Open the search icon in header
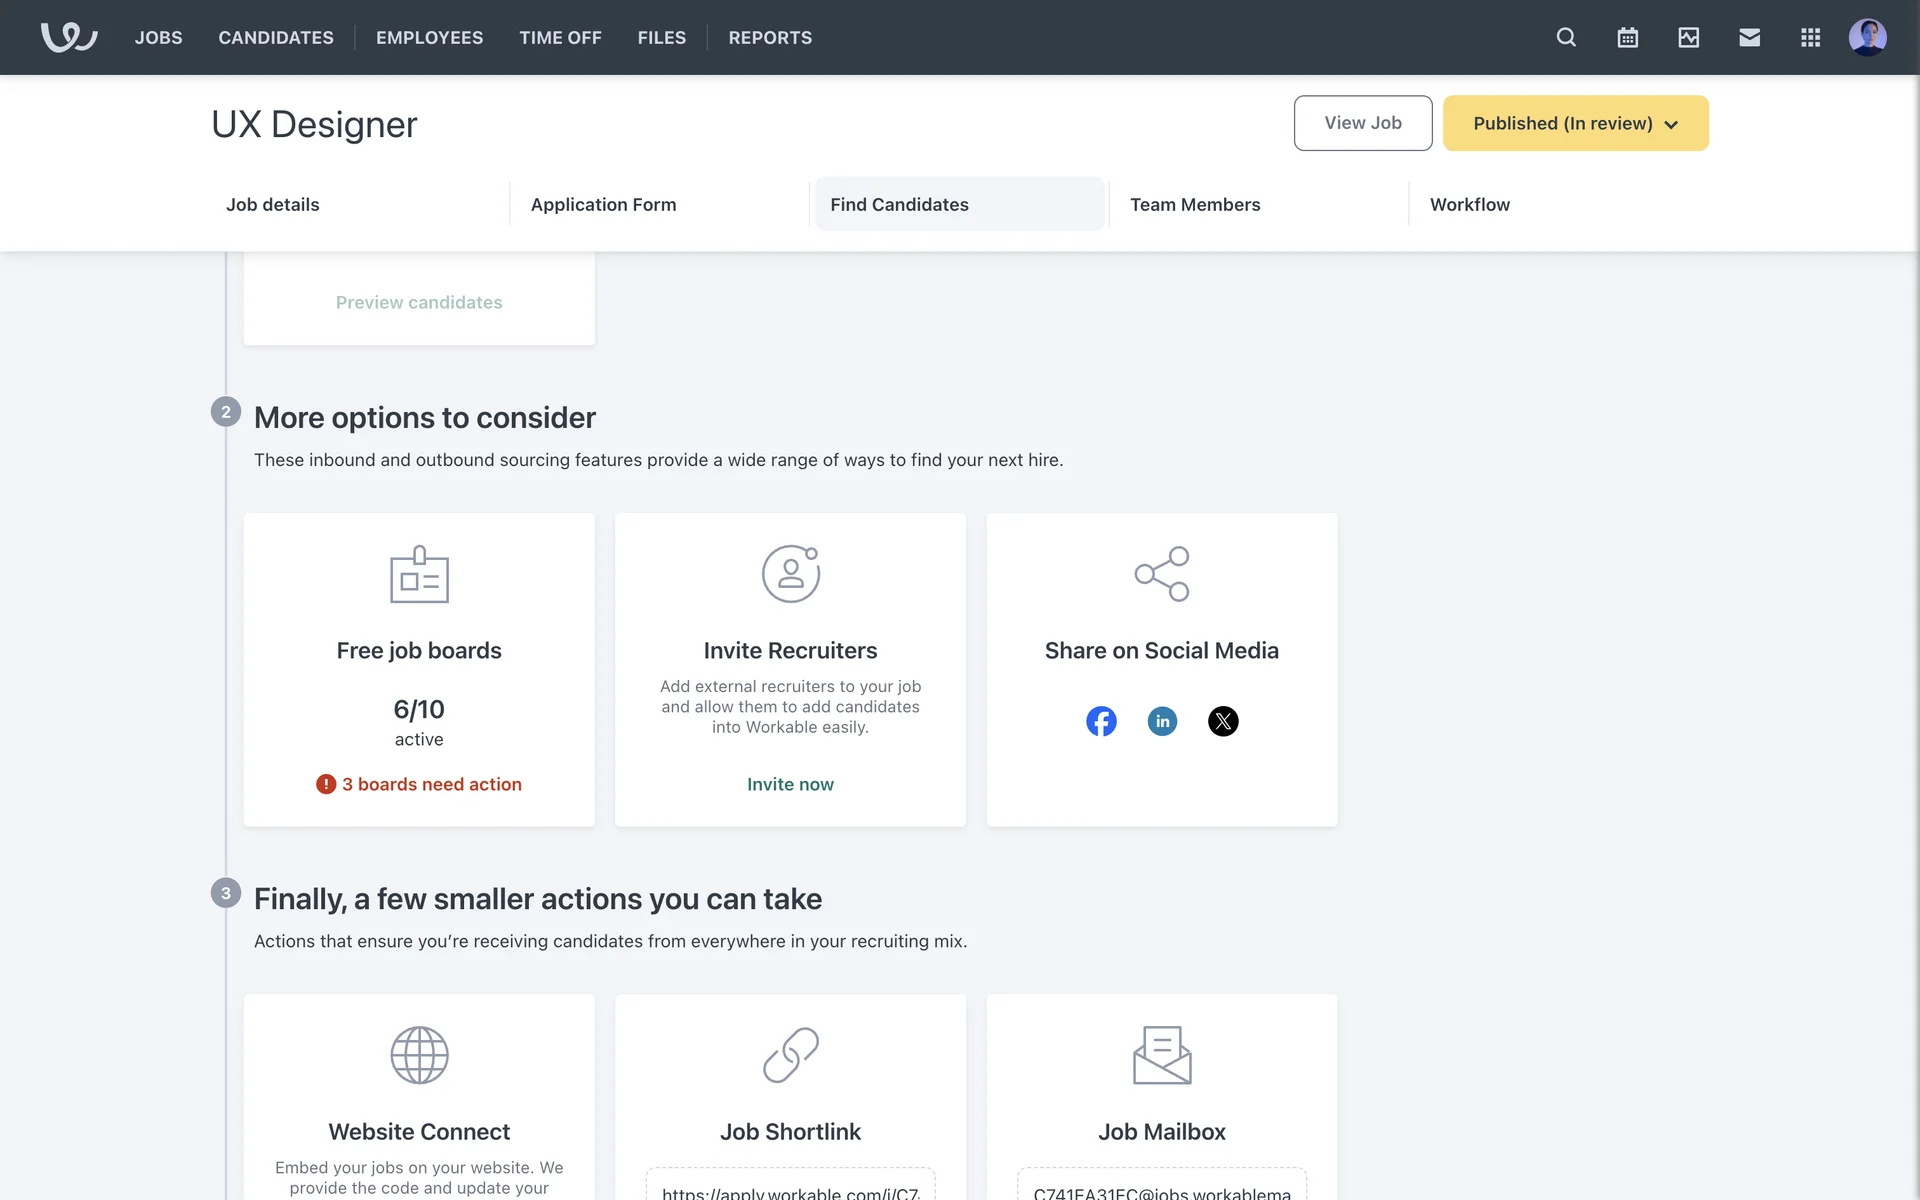This screenshot has height=1200, width=1920. 1566,37
